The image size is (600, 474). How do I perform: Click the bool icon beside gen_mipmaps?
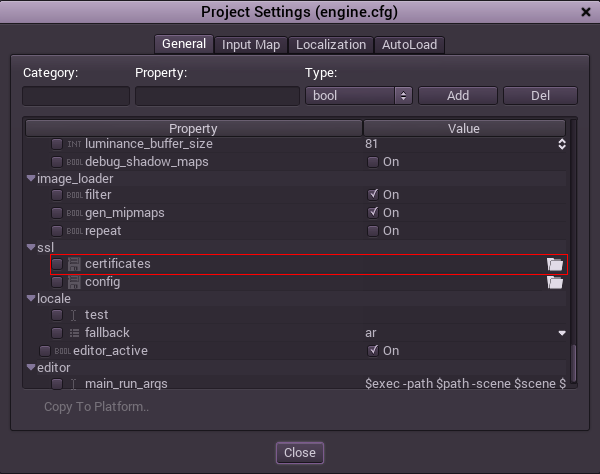(x=74, y=213)
